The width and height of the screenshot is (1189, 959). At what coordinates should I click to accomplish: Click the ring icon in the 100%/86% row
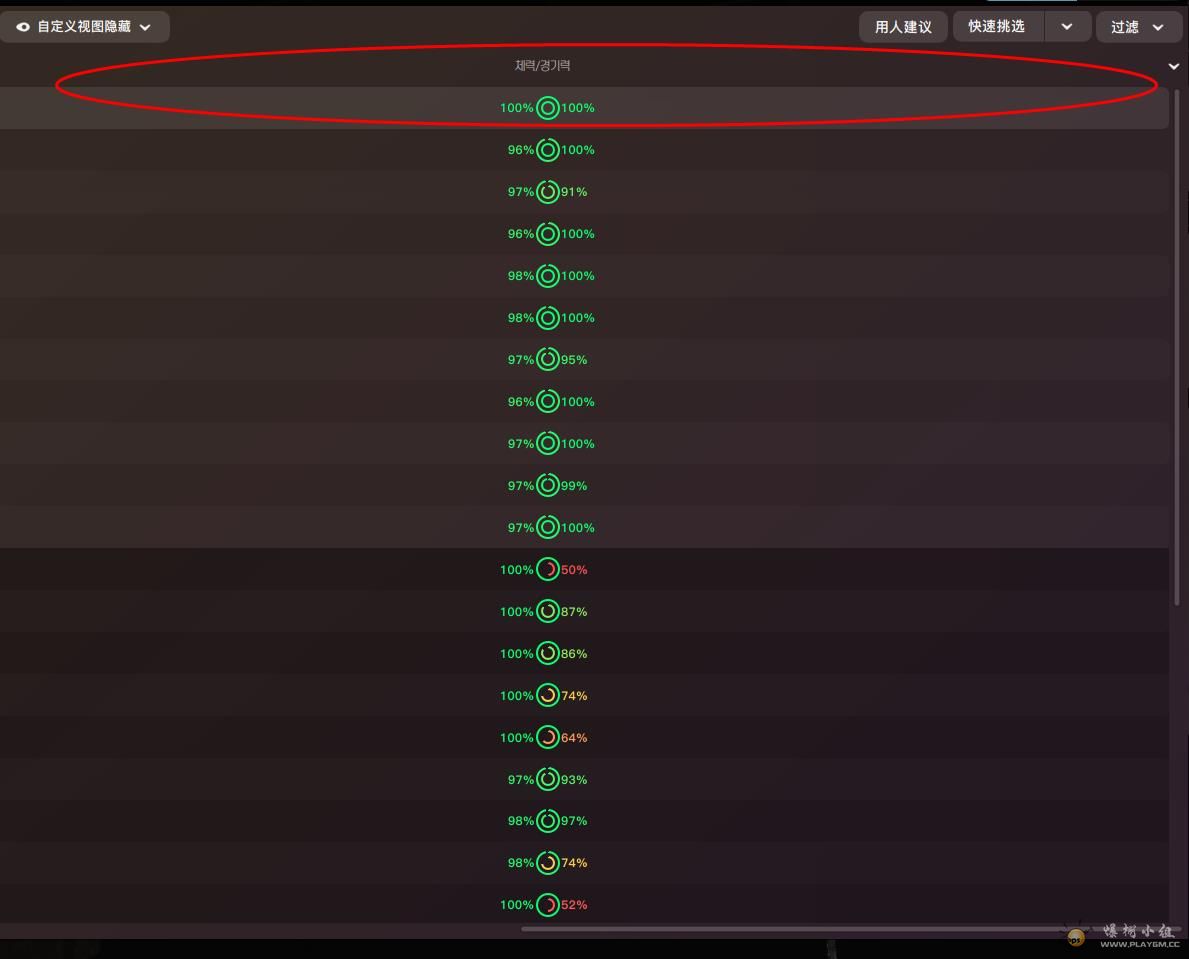coord(548,654)
